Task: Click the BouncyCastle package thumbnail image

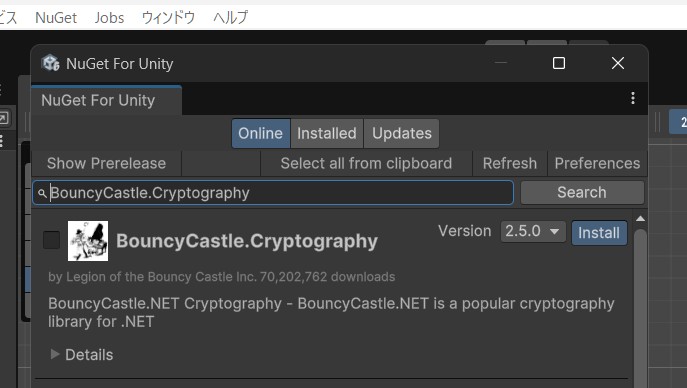Action: 88,241
